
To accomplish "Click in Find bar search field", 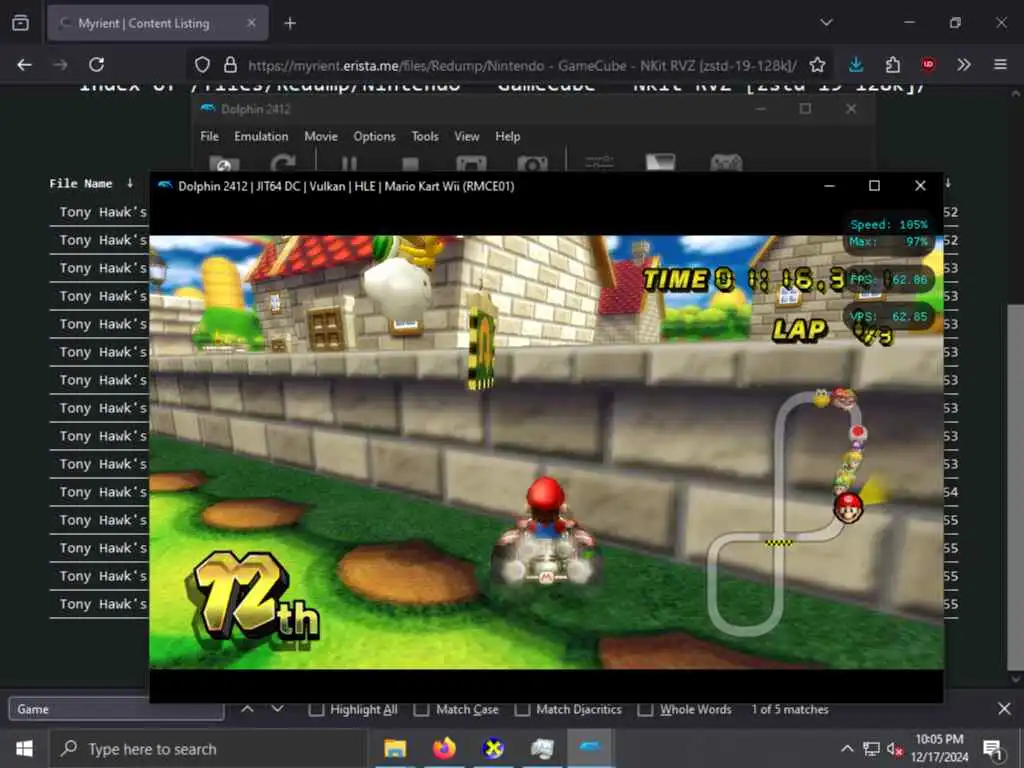I will pos(116,709).
